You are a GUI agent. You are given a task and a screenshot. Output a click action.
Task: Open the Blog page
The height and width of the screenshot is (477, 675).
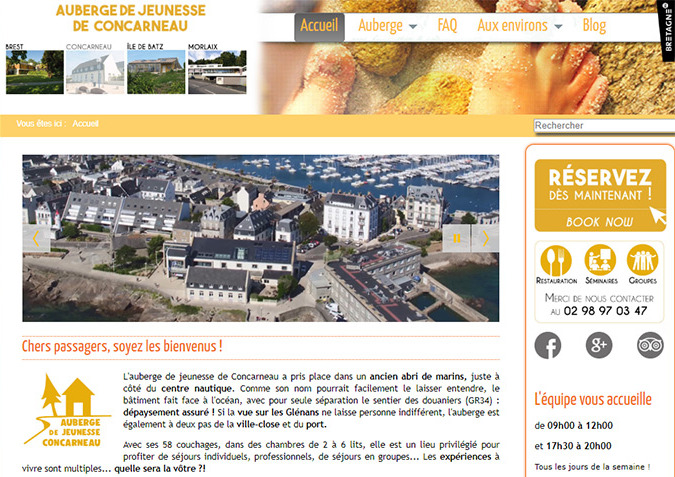click(594, 25)
